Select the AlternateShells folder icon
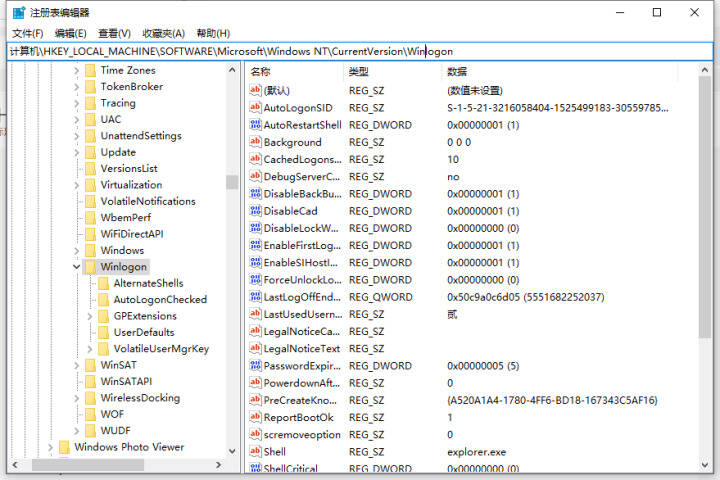This screenshot has width=720, height=480. [x=104, y=283]
